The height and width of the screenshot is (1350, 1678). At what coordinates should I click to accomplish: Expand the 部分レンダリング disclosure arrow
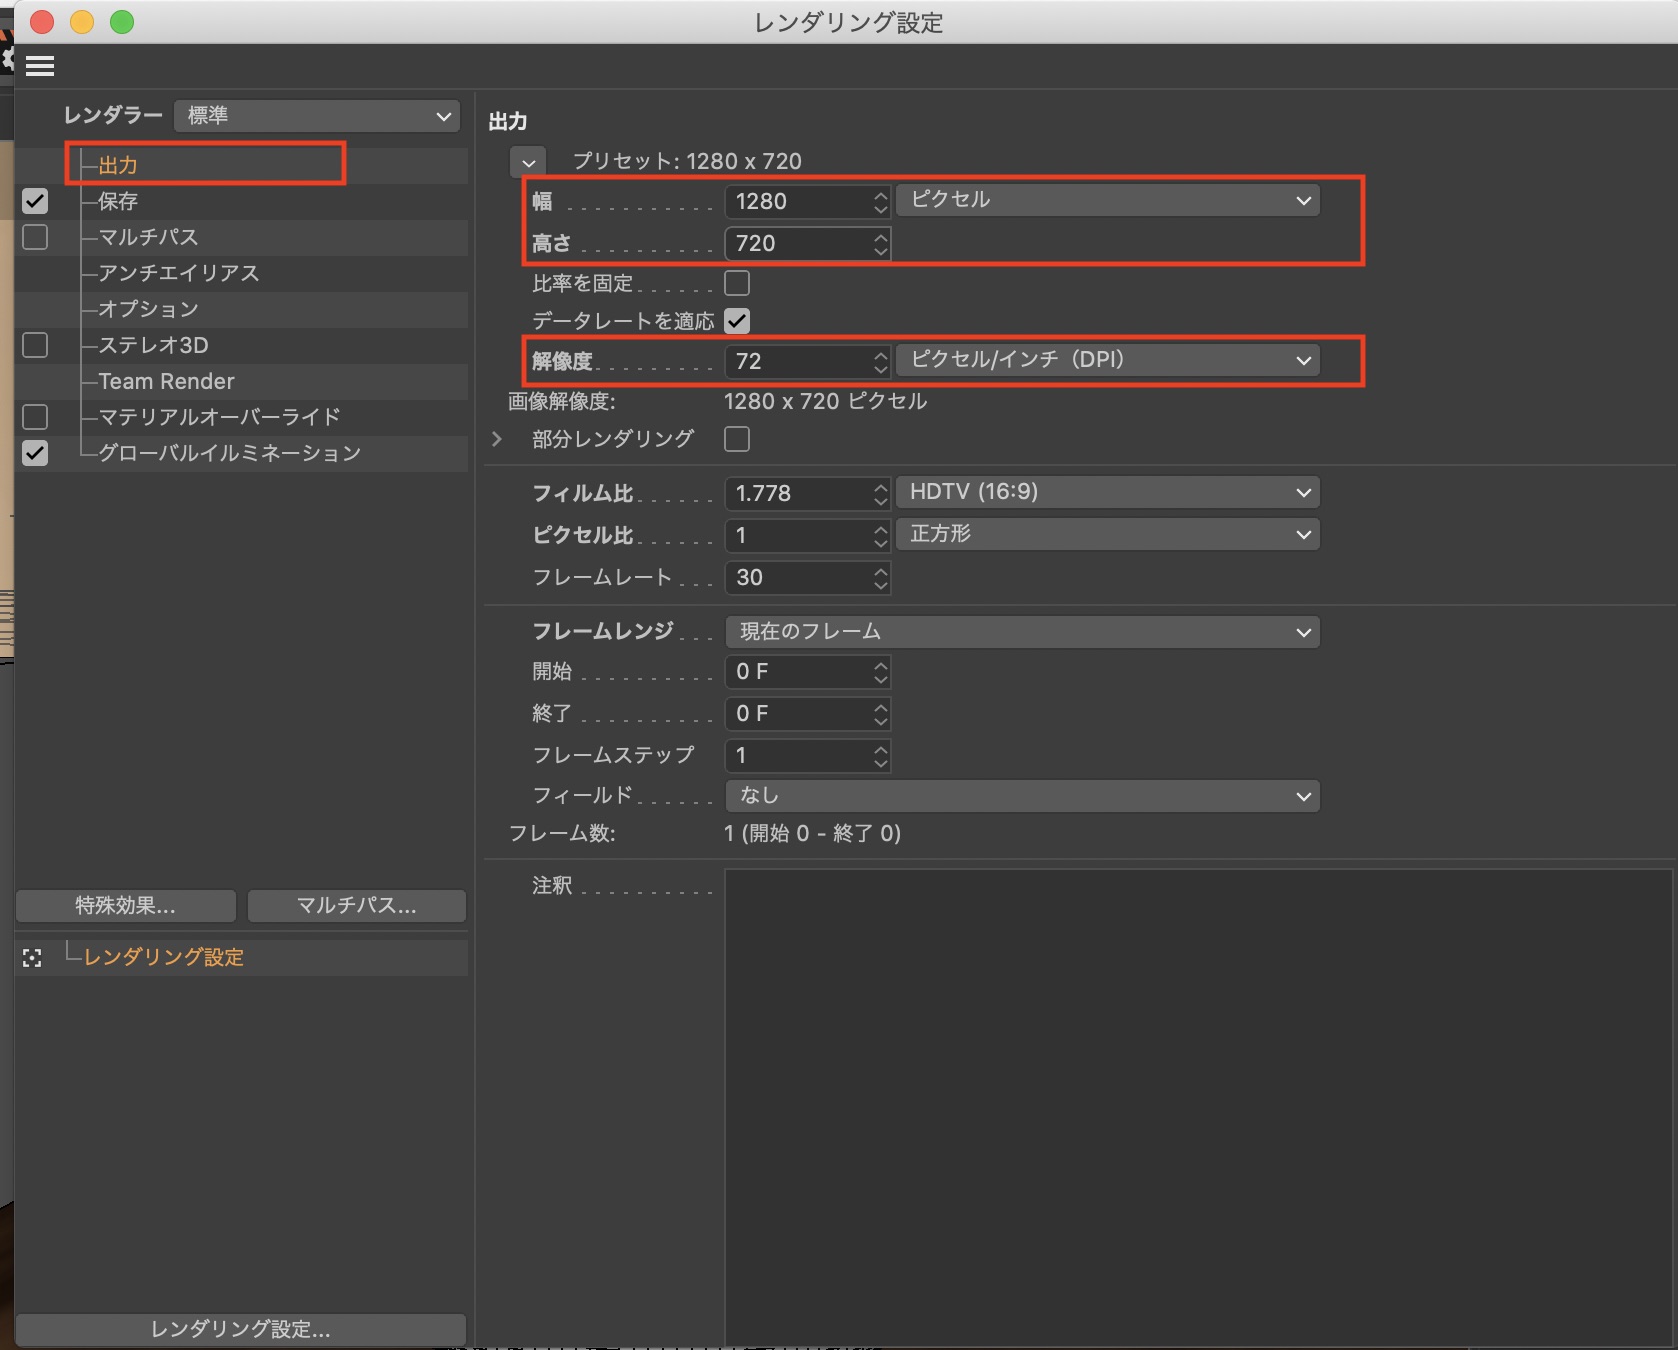pyautogui.click(x=497, y=439)
